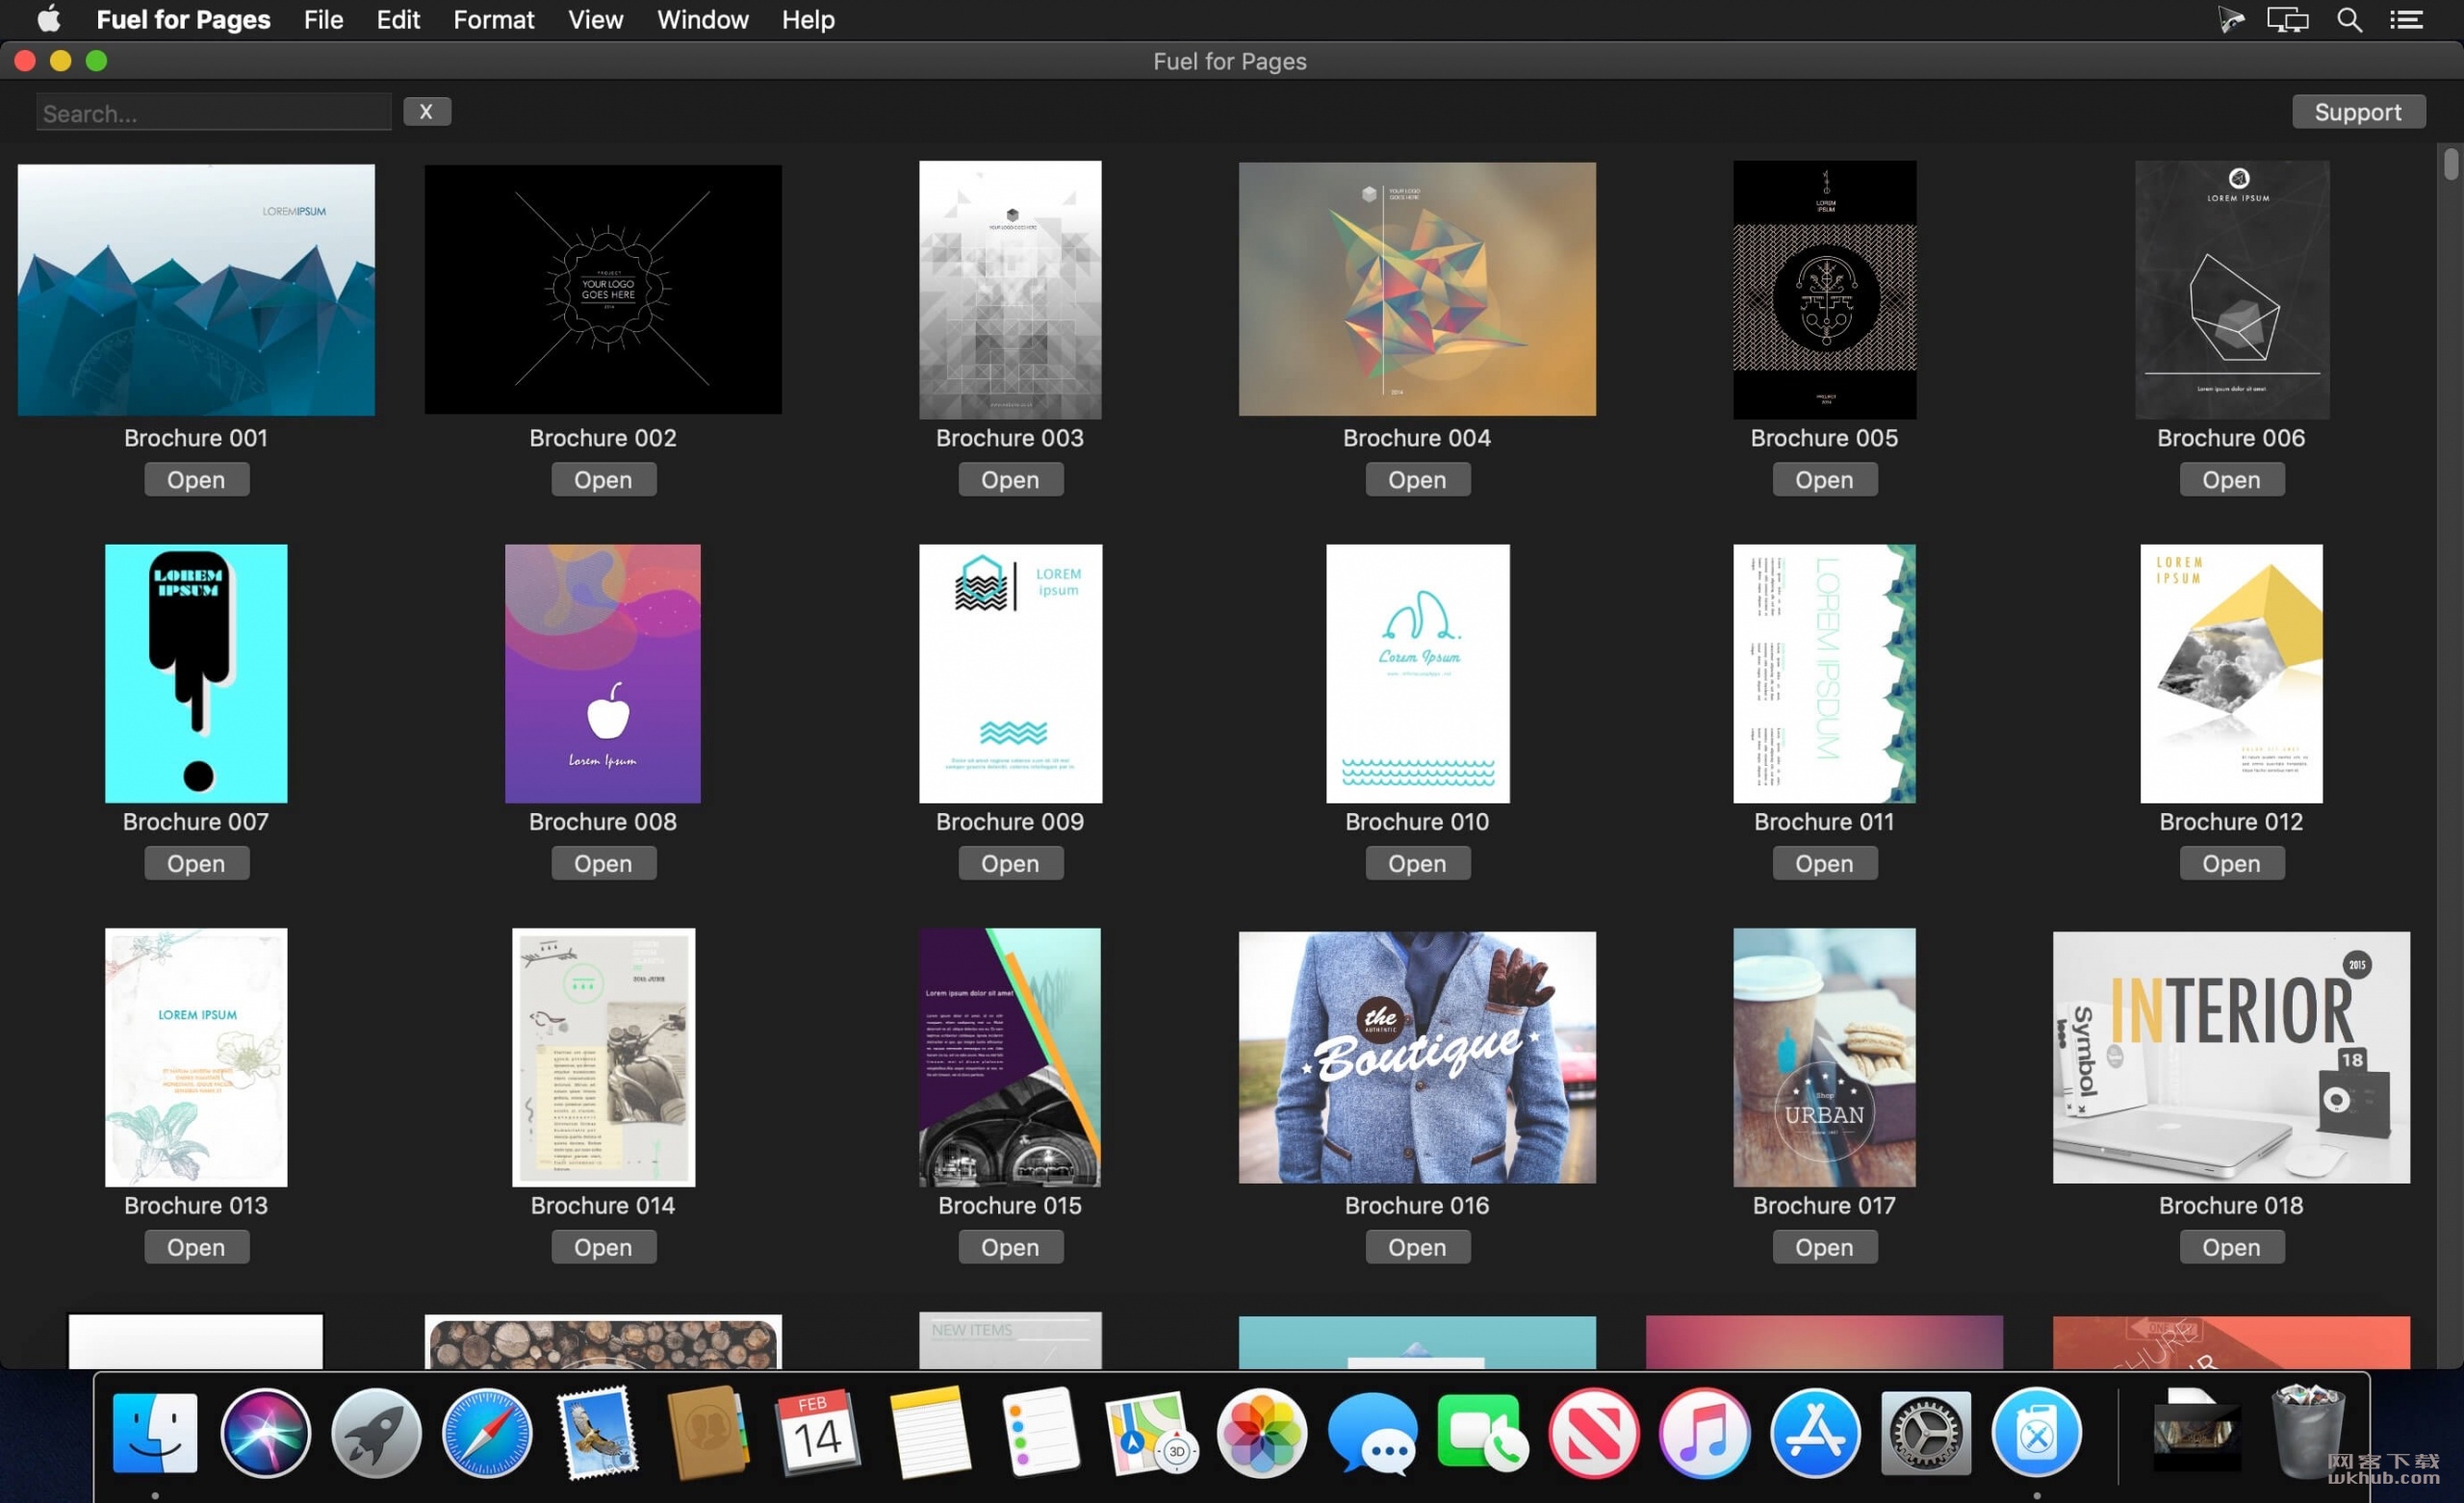
Task: Open the folder stack in dock
Action: point(2196,1433)
